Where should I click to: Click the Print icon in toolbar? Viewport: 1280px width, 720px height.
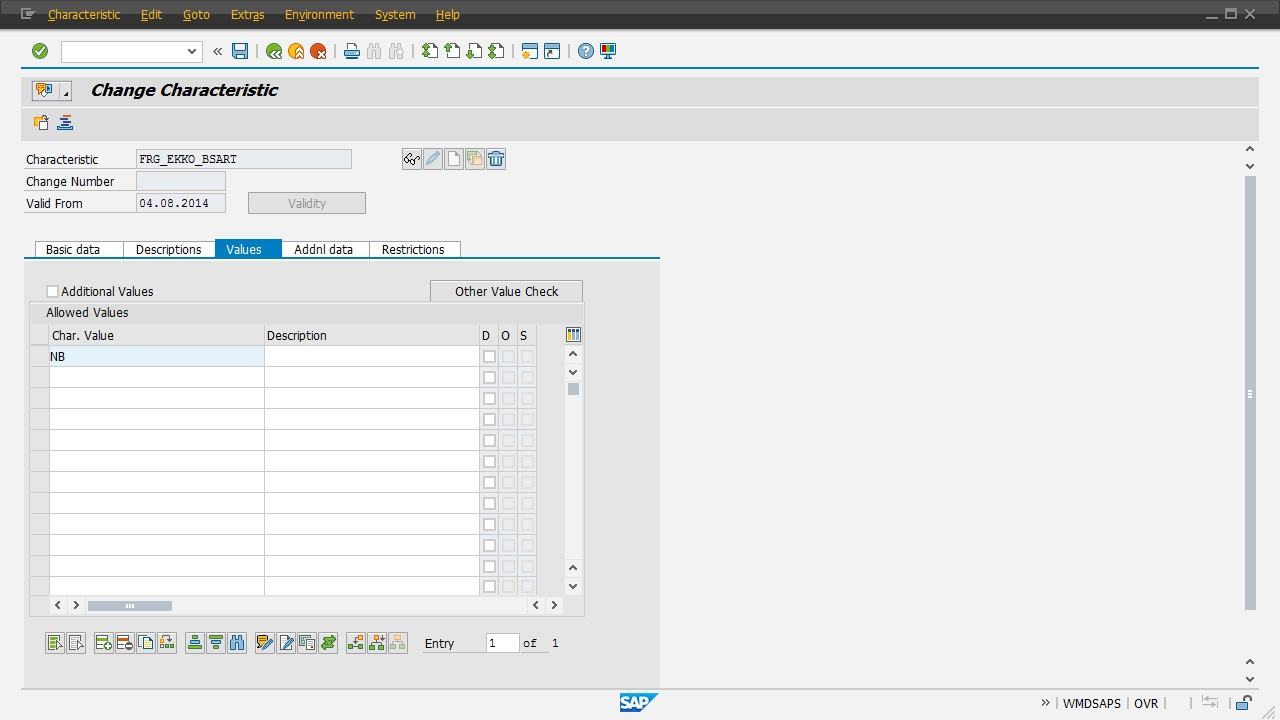click(351, 51)
